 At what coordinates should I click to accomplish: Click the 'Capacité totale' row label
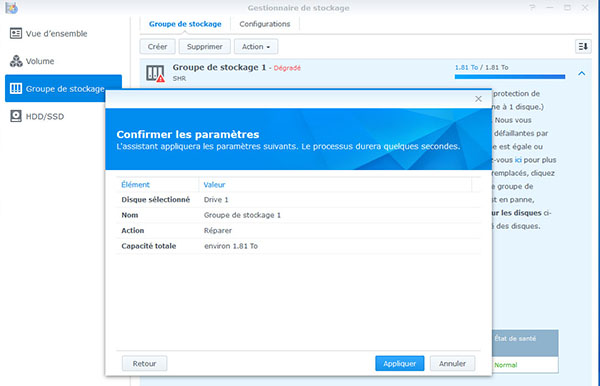pyautogui.click(x=148, y=246)
